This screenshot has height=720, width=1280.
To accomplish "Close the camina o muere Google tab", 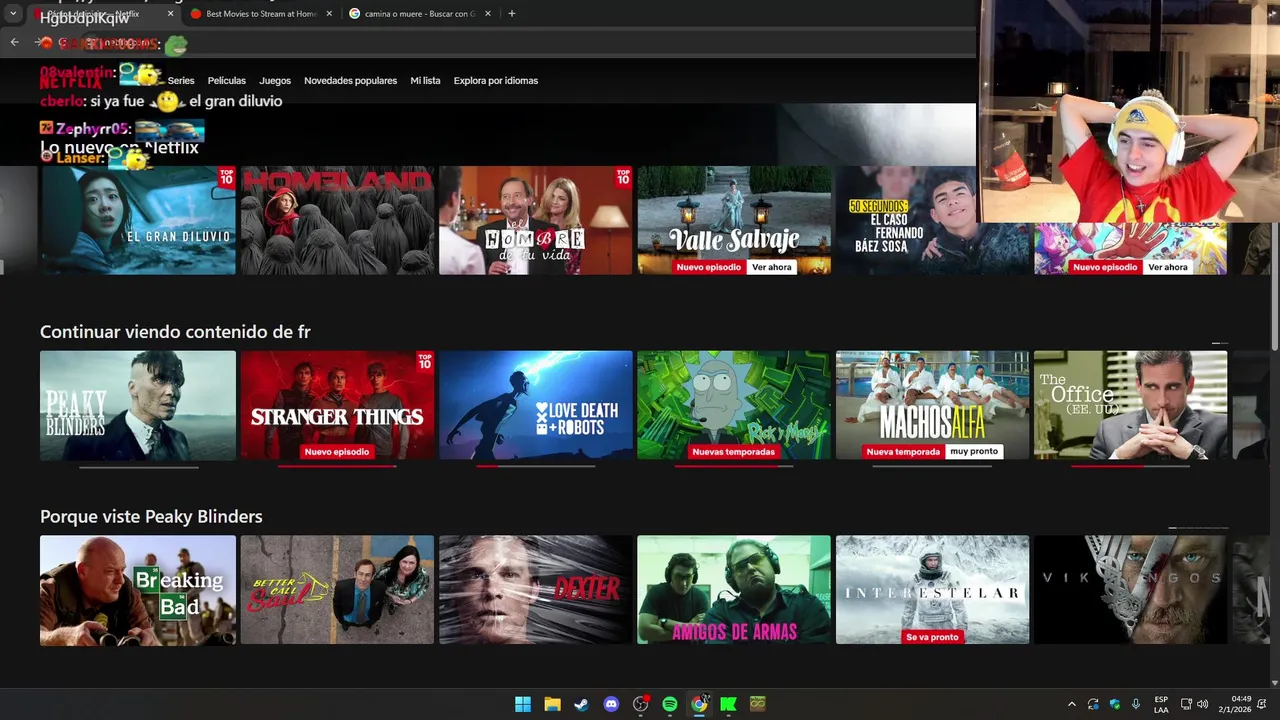I will (486, 14).
